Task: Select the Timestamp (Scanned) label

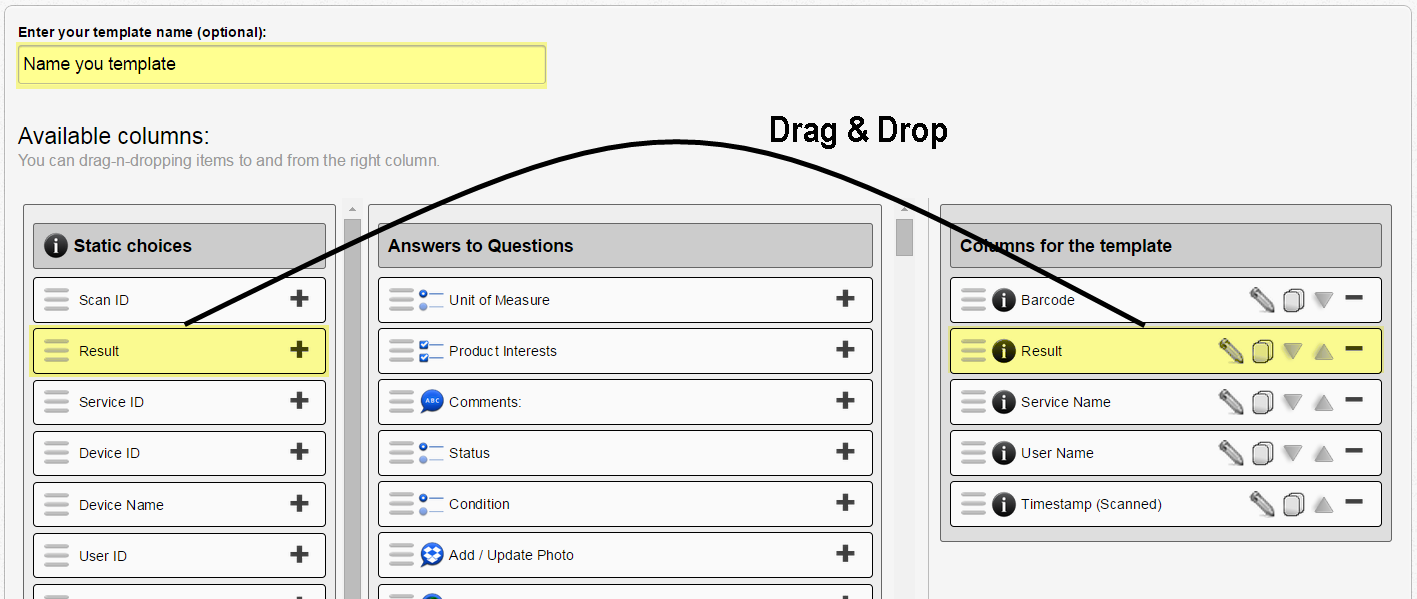Action: (1091, 504)
